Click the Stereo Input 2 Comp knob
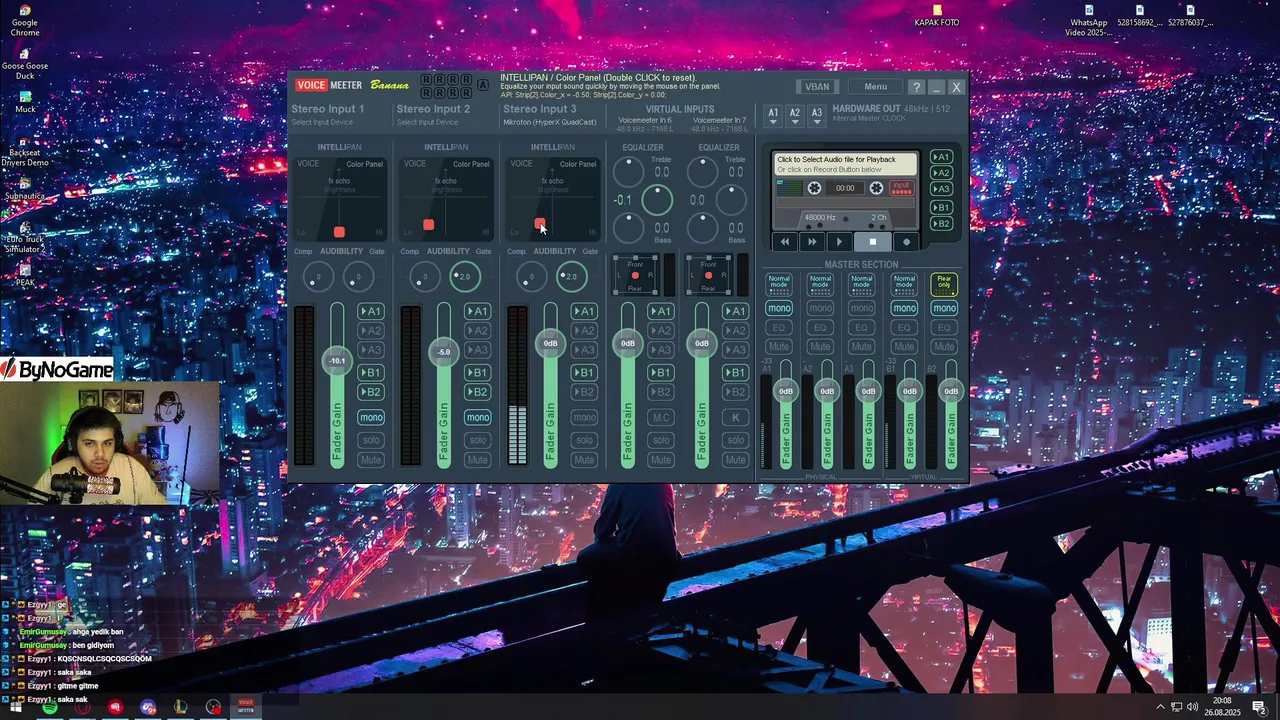 (425, 276)
